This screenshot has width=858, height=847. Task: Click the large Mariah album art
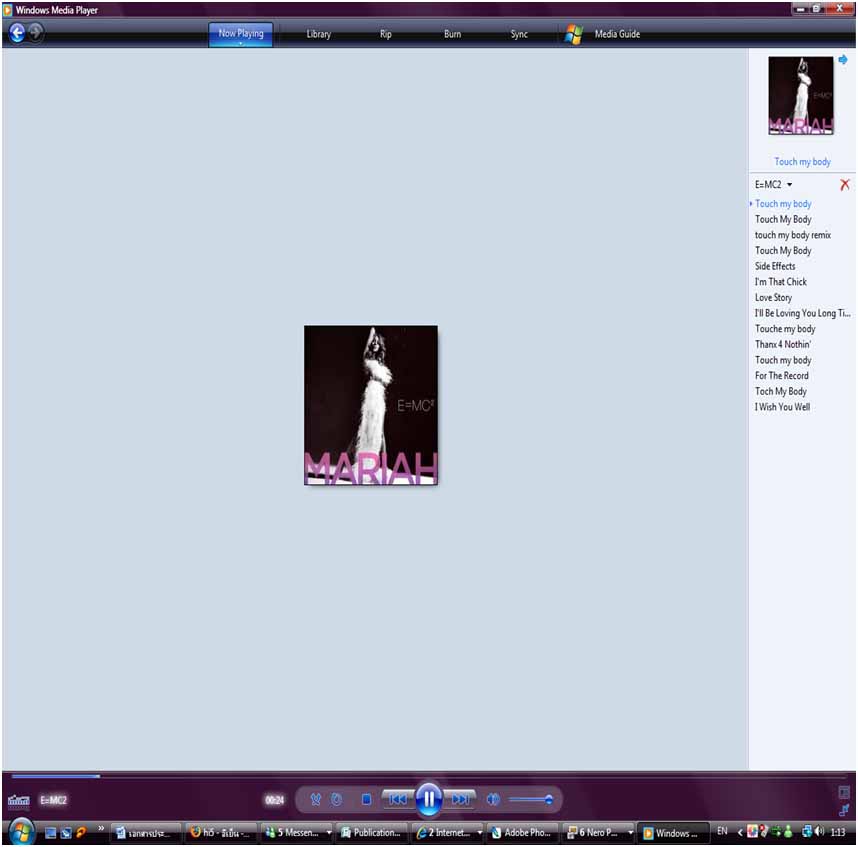tap(371, 405)
